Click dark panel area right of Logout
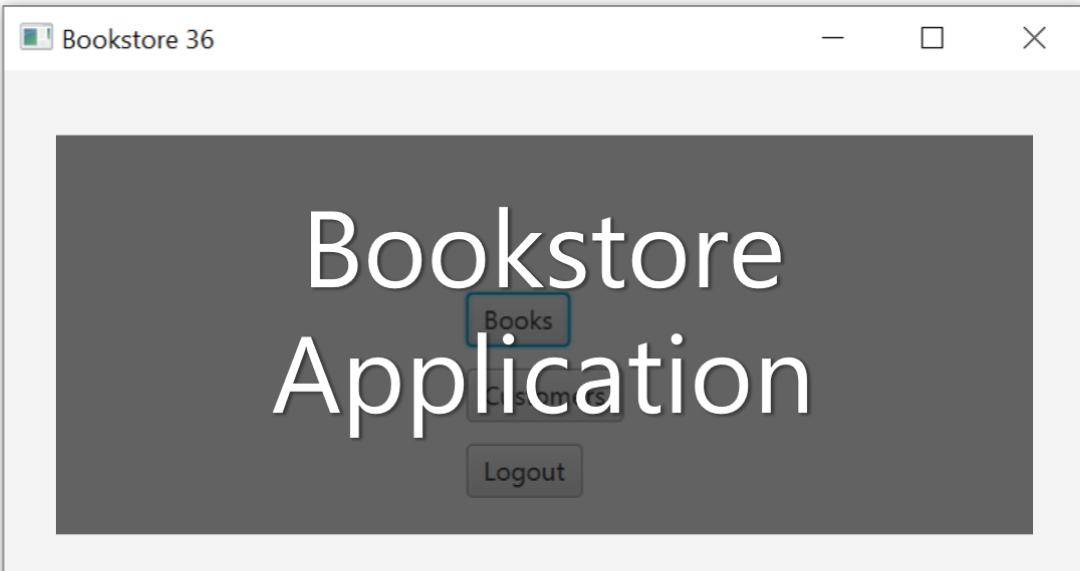The image size is (1080, 571). pos(800,471)
